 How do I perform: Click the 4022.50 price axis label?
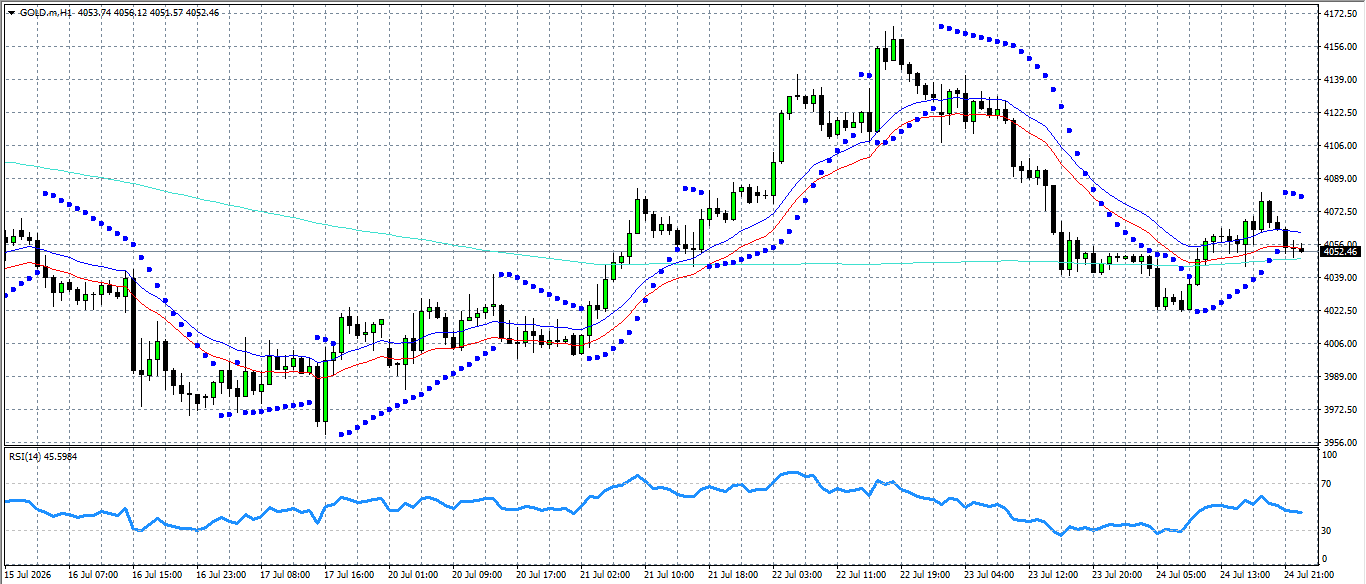pos(1338,311)
